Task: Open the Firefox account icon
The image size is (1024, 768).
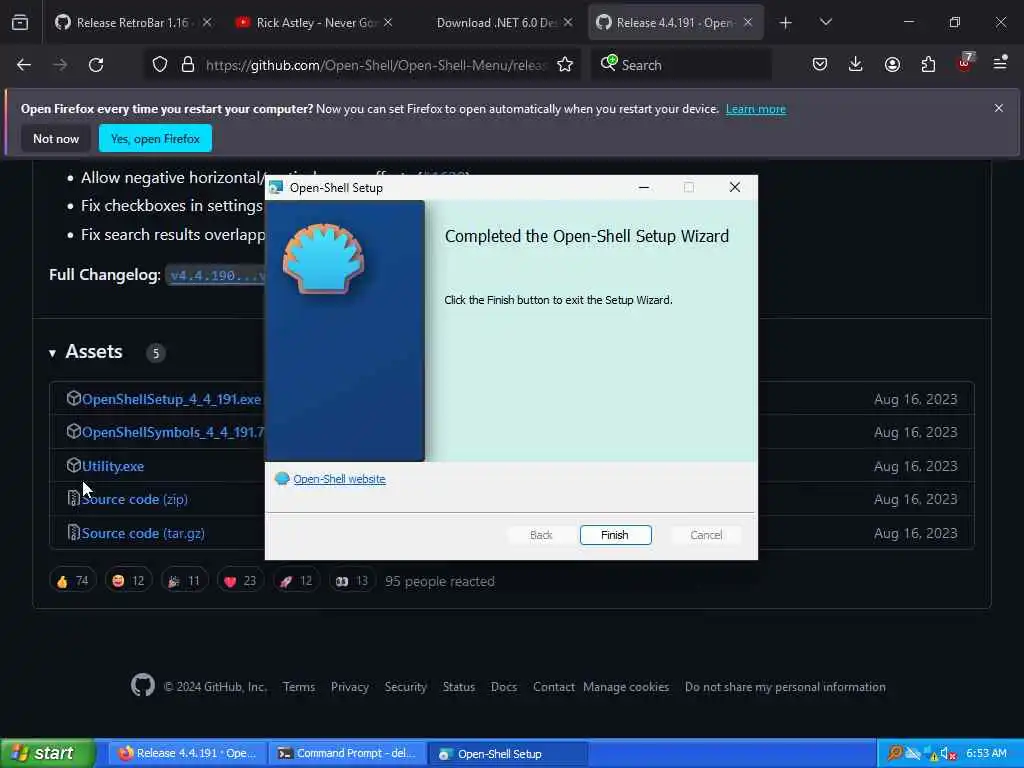Action: click(x=892, y=64)
